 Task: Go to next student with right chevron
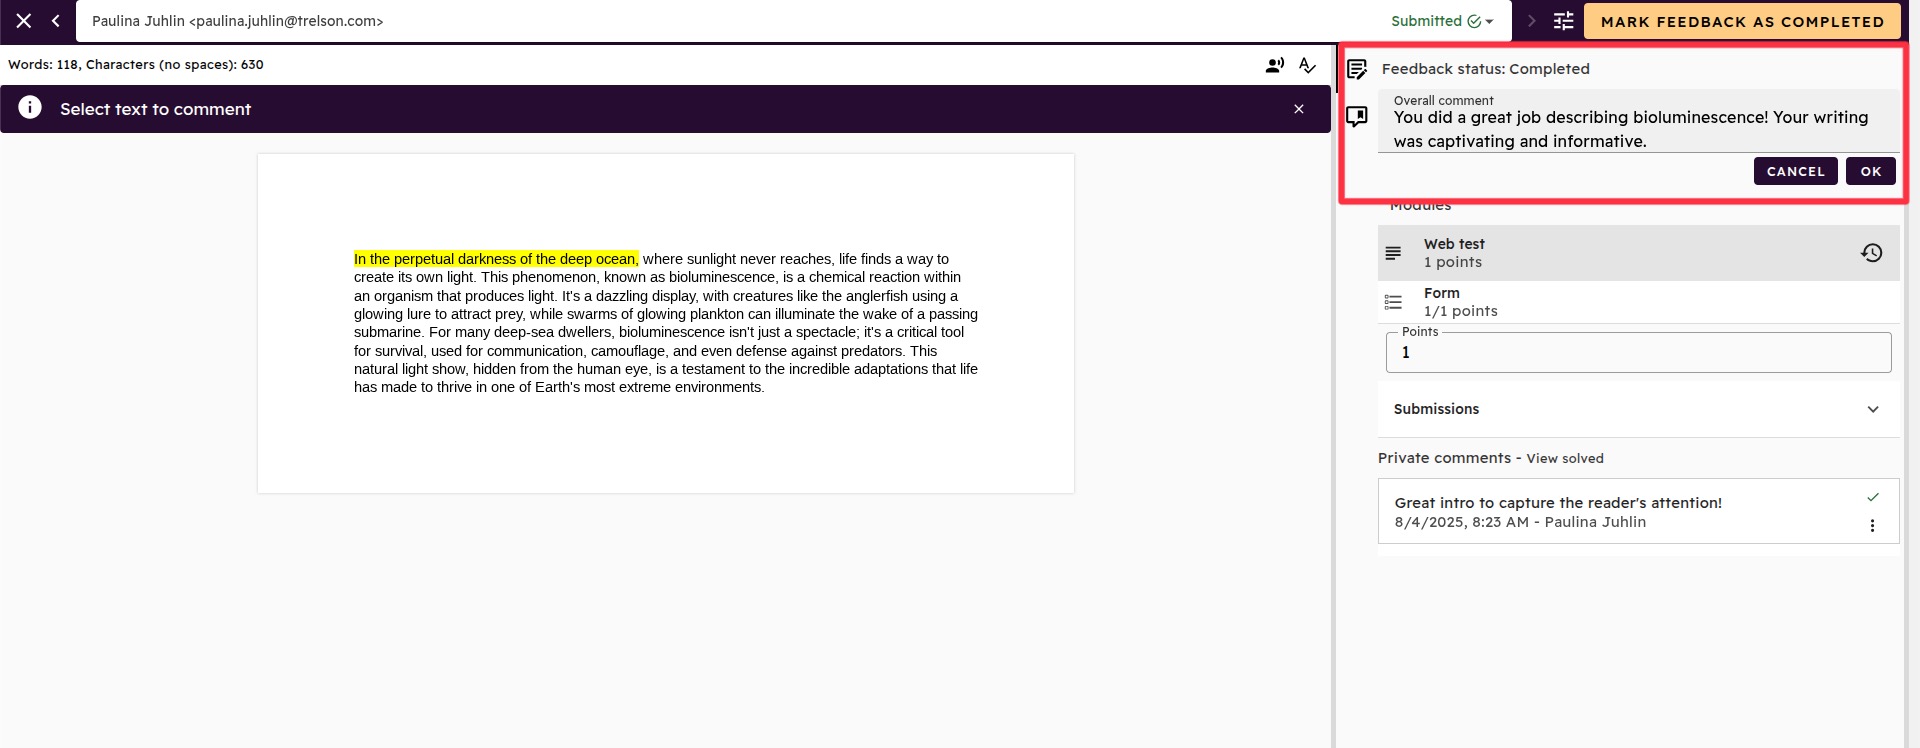pos(1531,21)
